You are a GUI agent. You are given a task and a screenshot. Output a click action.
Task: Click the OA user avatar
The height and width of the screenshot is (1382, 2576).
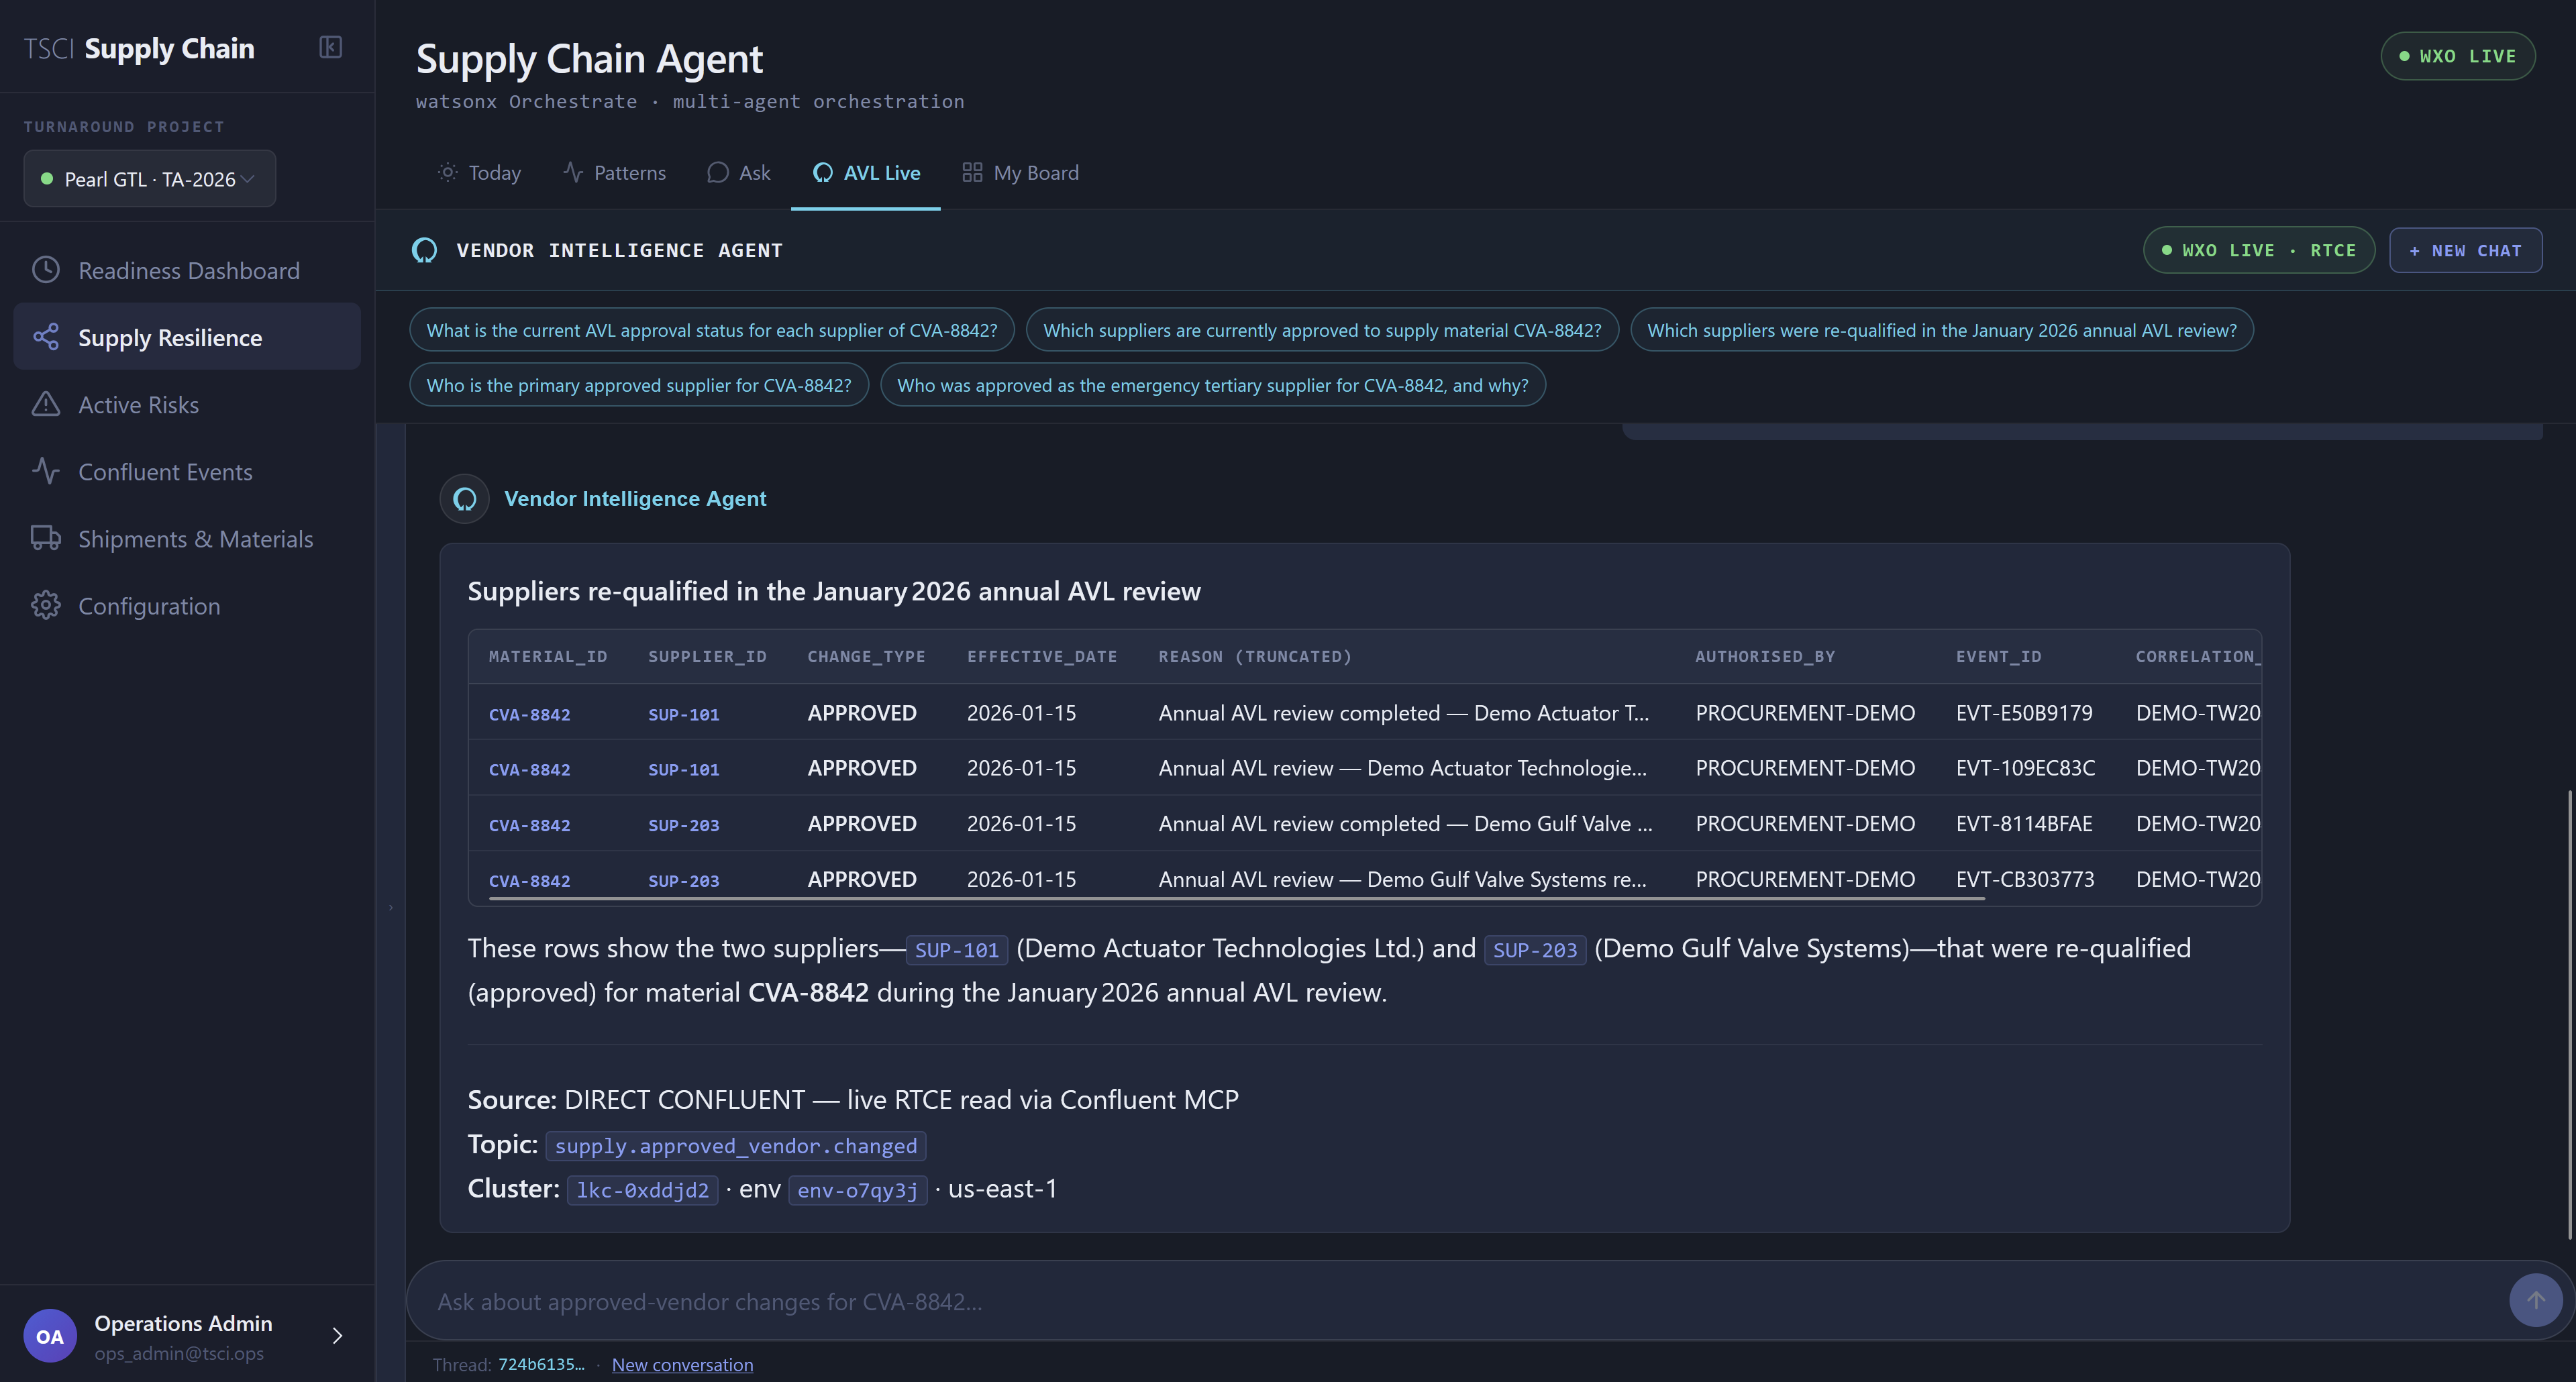[50, 1336]
